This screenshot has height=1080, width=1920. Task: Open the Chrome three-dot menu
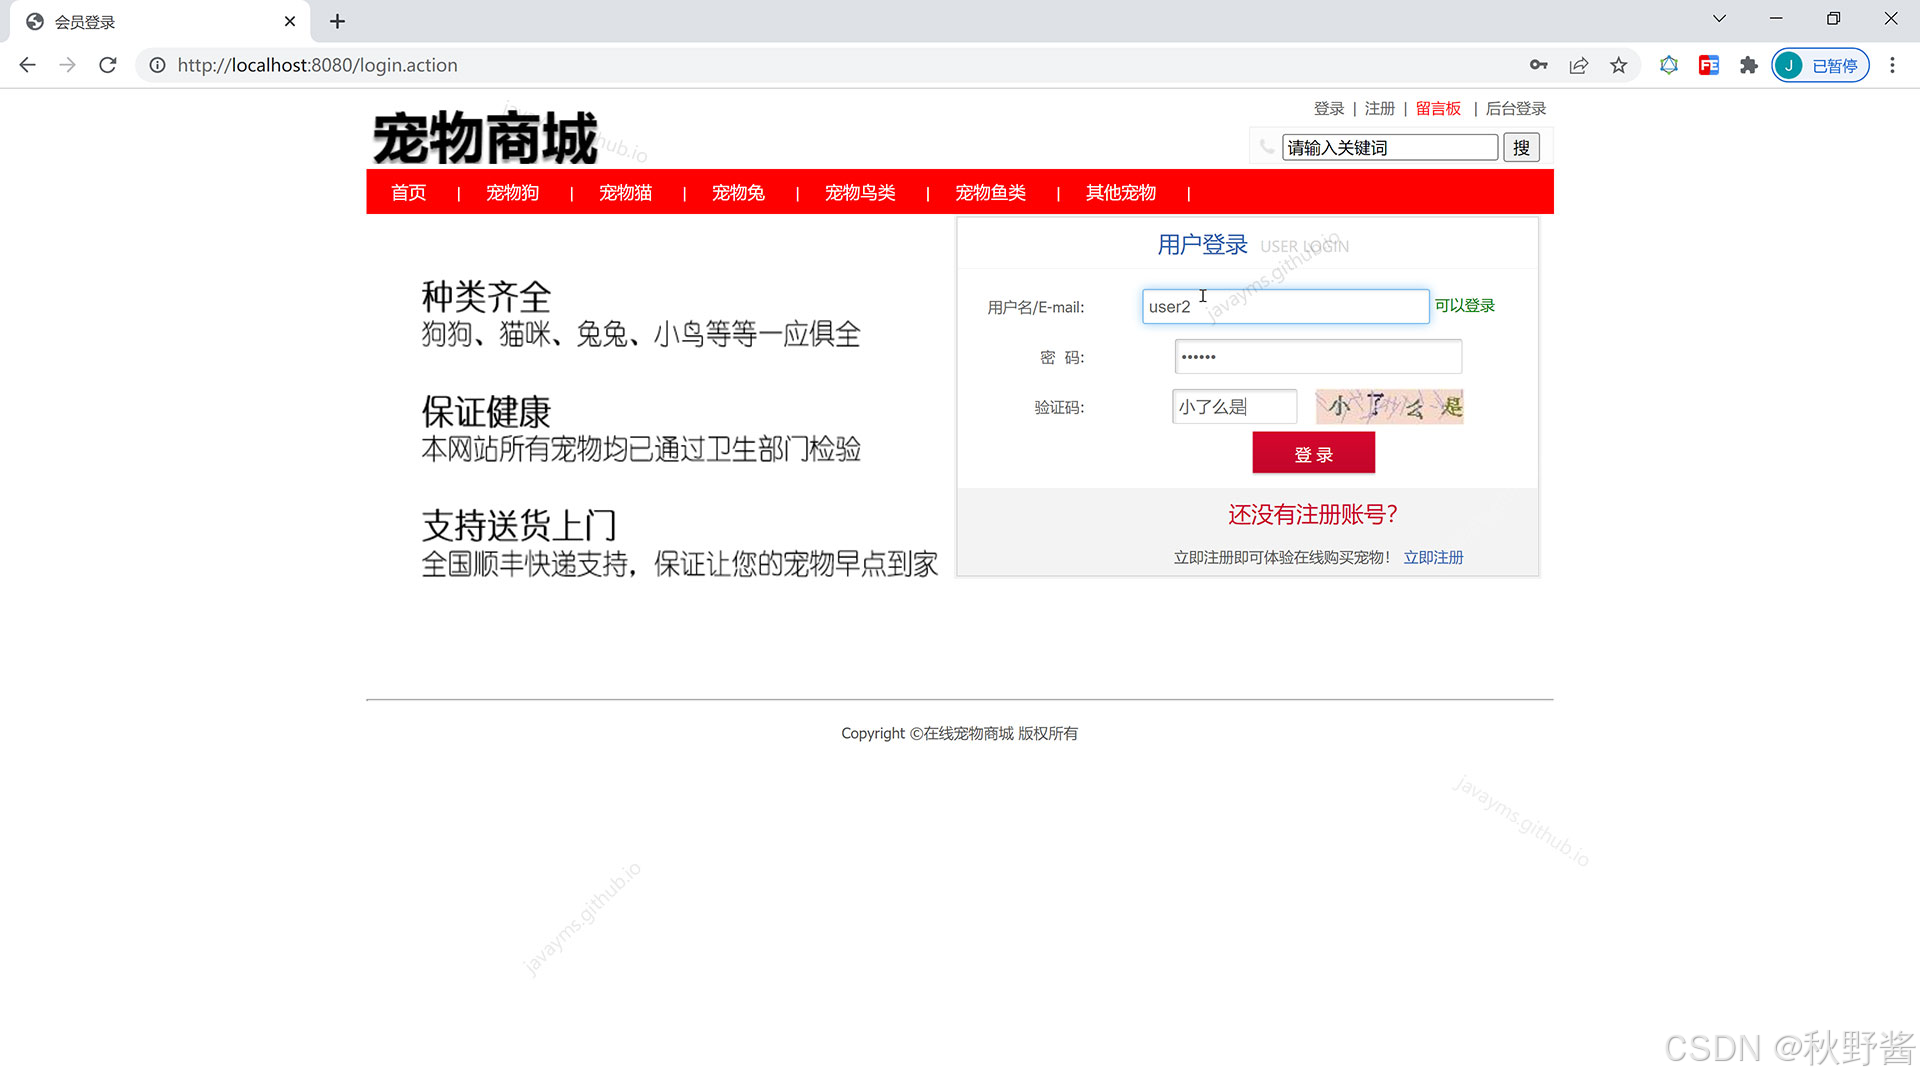click(1892, 65)
